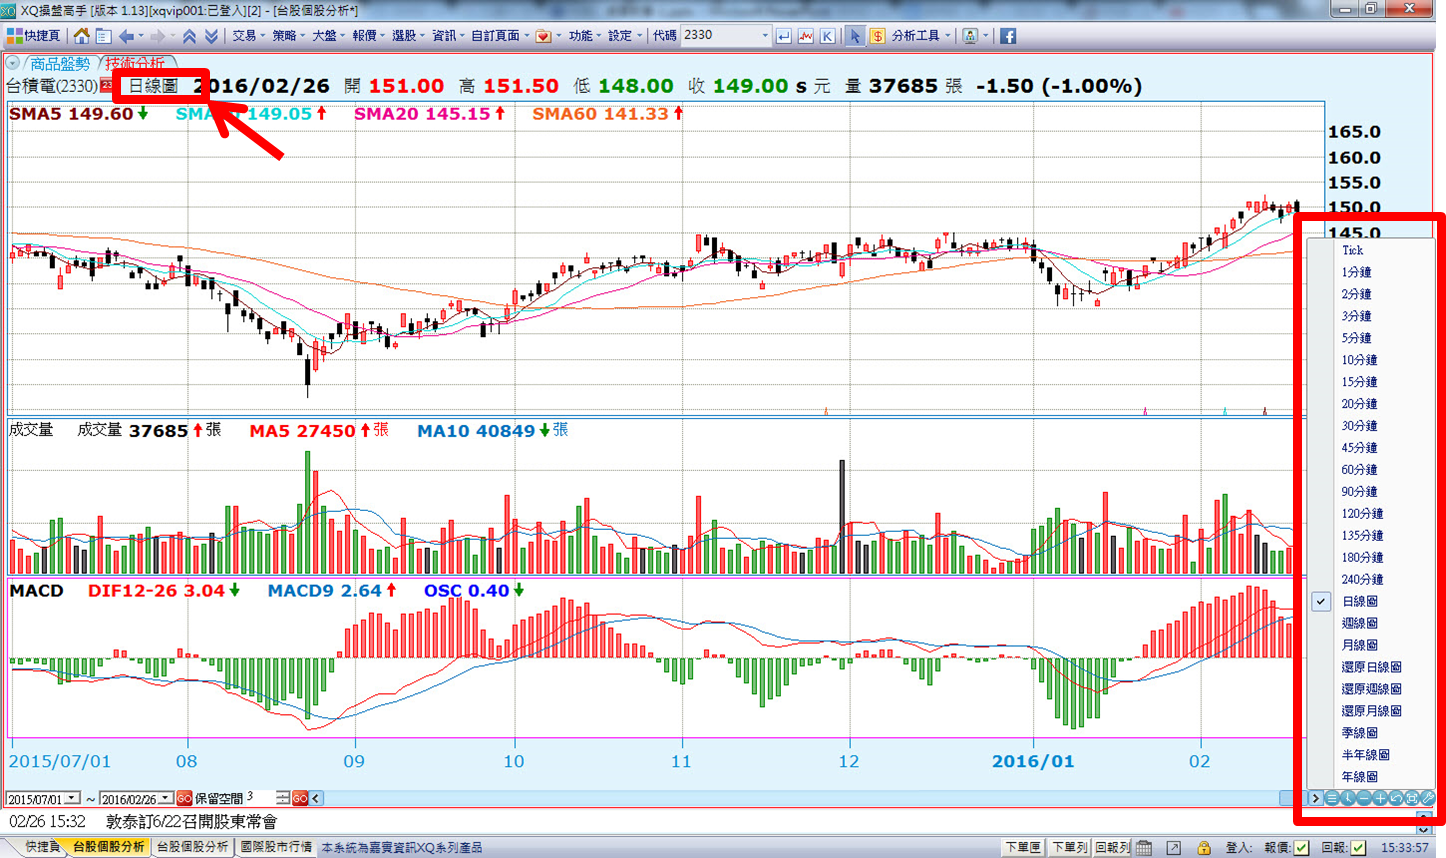Viewport: 1446px width, 858px height.
Task: Click the right-arrow toggle beside chart tool icons
Action: pos(1316,798)
